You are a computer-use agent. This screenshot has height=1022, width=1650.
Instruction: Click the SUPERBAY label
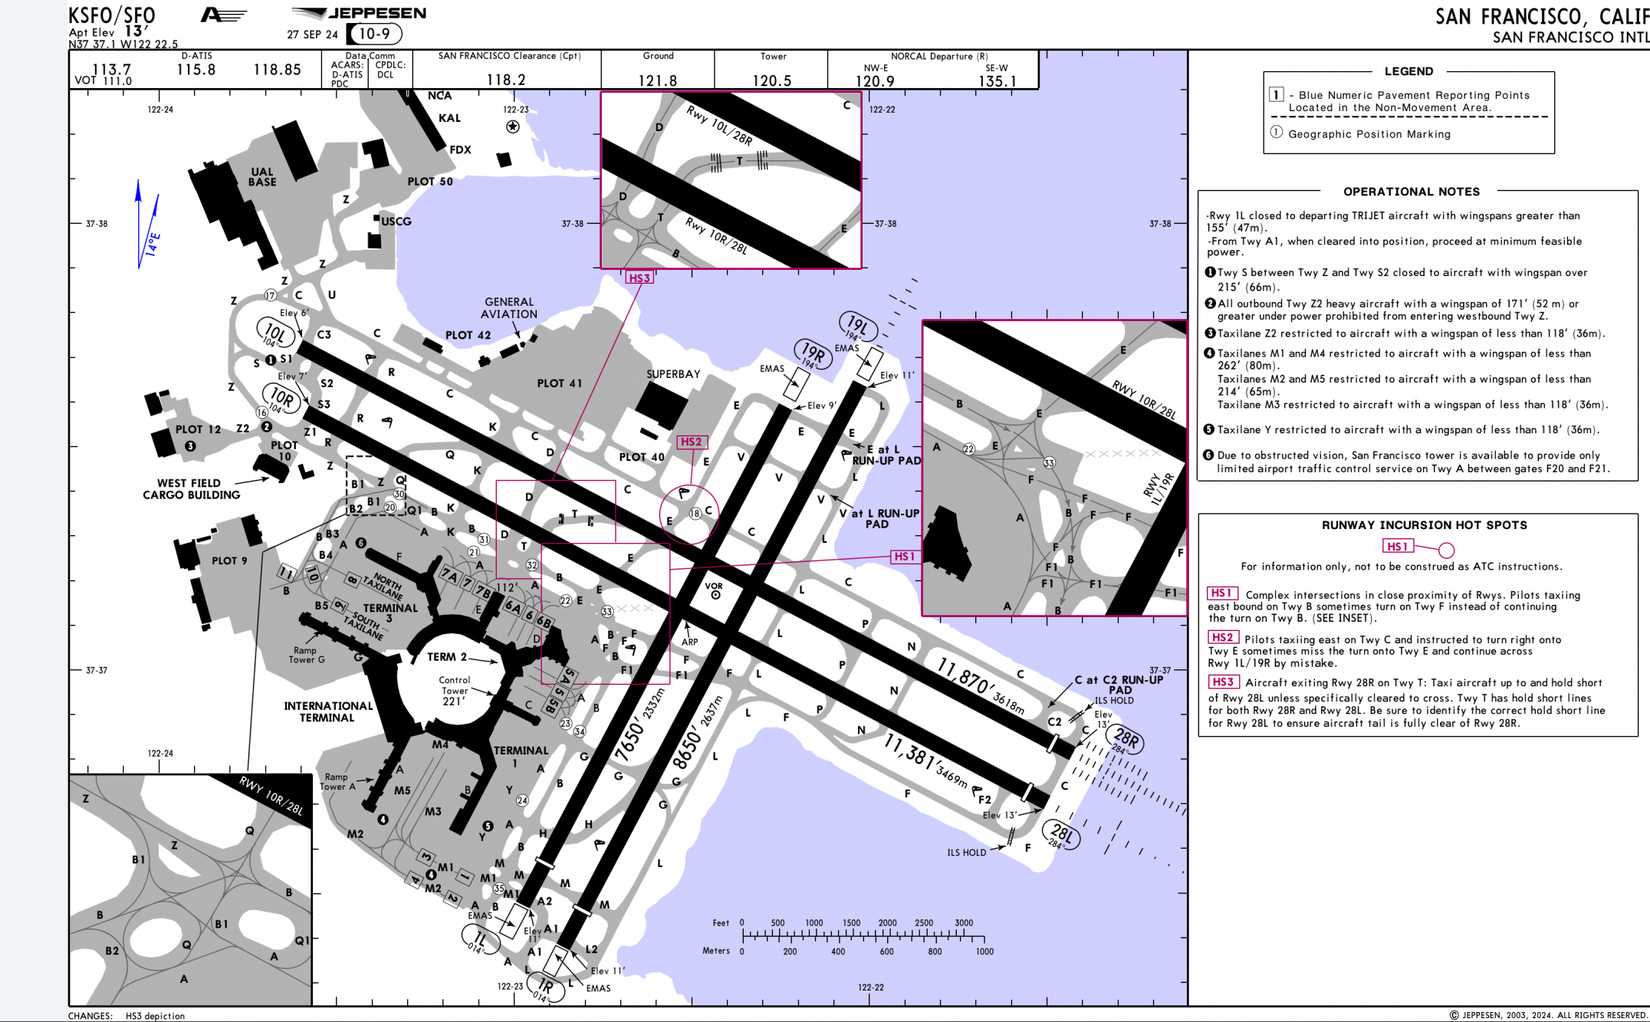pos(673,374)
